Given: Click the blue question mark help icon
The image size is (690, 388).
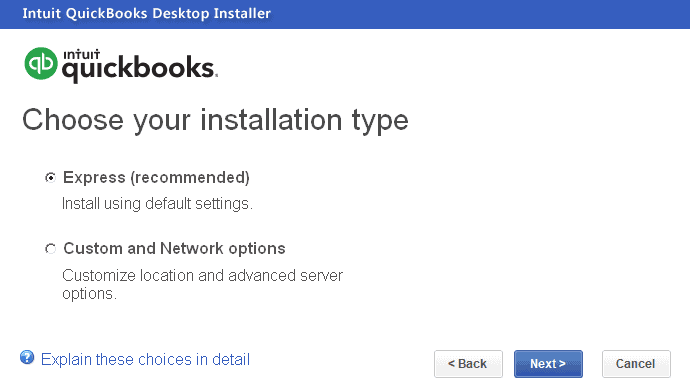Looking at the screenshot, I should pyautogui.click(x=27, y=358).
